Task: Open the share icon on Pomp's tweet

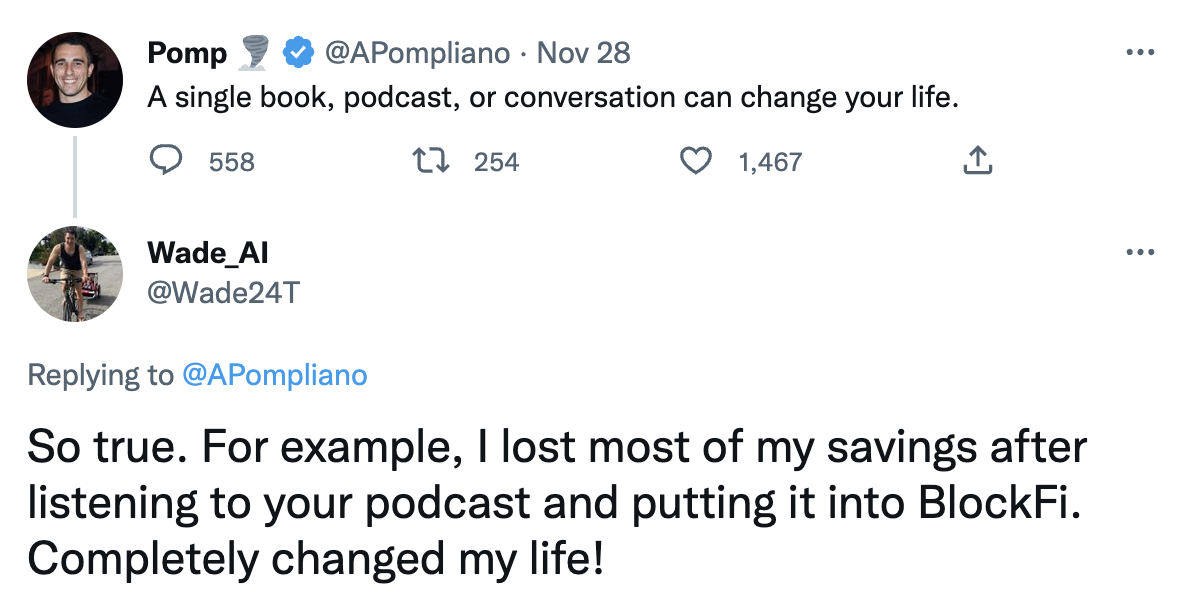Action: 977,161
